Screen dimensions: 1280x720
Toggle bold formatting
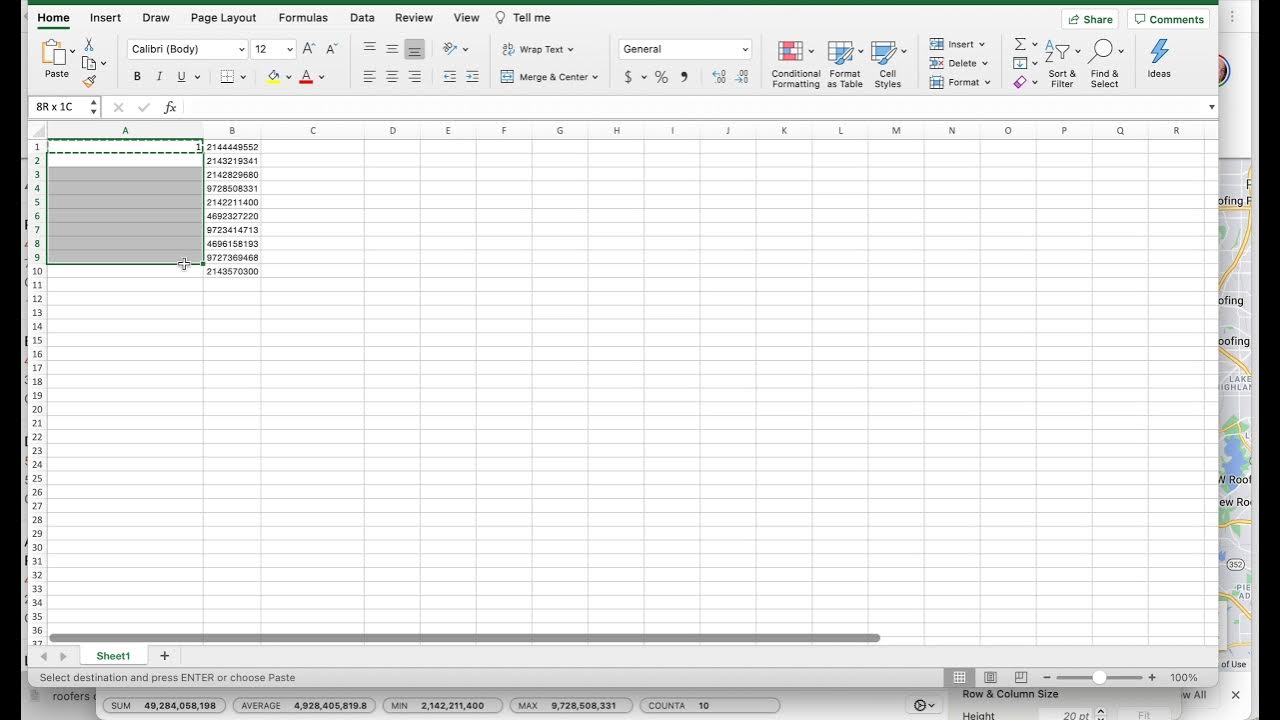(x=137, y=77)
